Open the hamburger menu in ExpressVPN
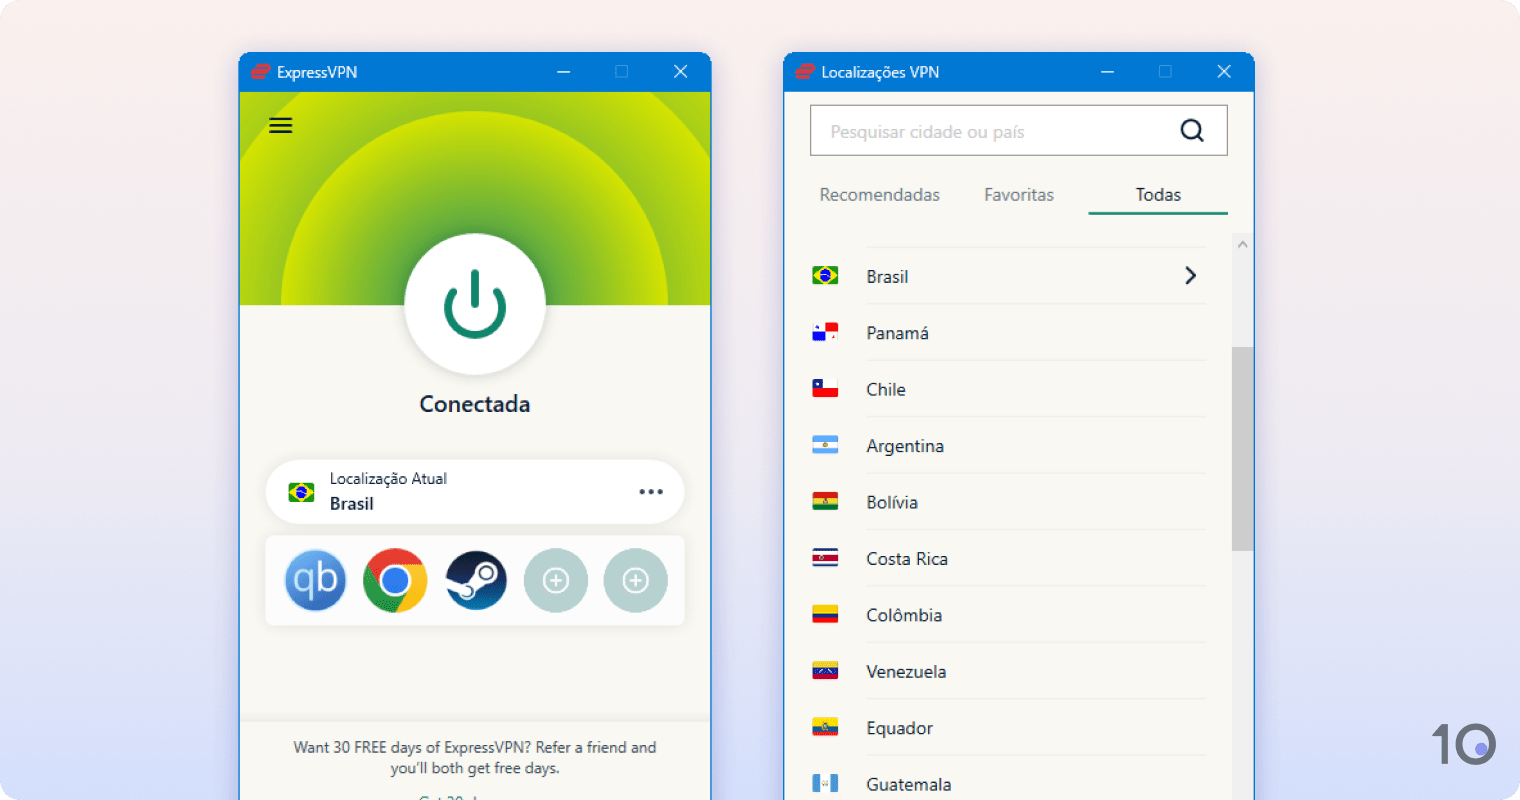The image size is (1520, 800). [280, 124]
